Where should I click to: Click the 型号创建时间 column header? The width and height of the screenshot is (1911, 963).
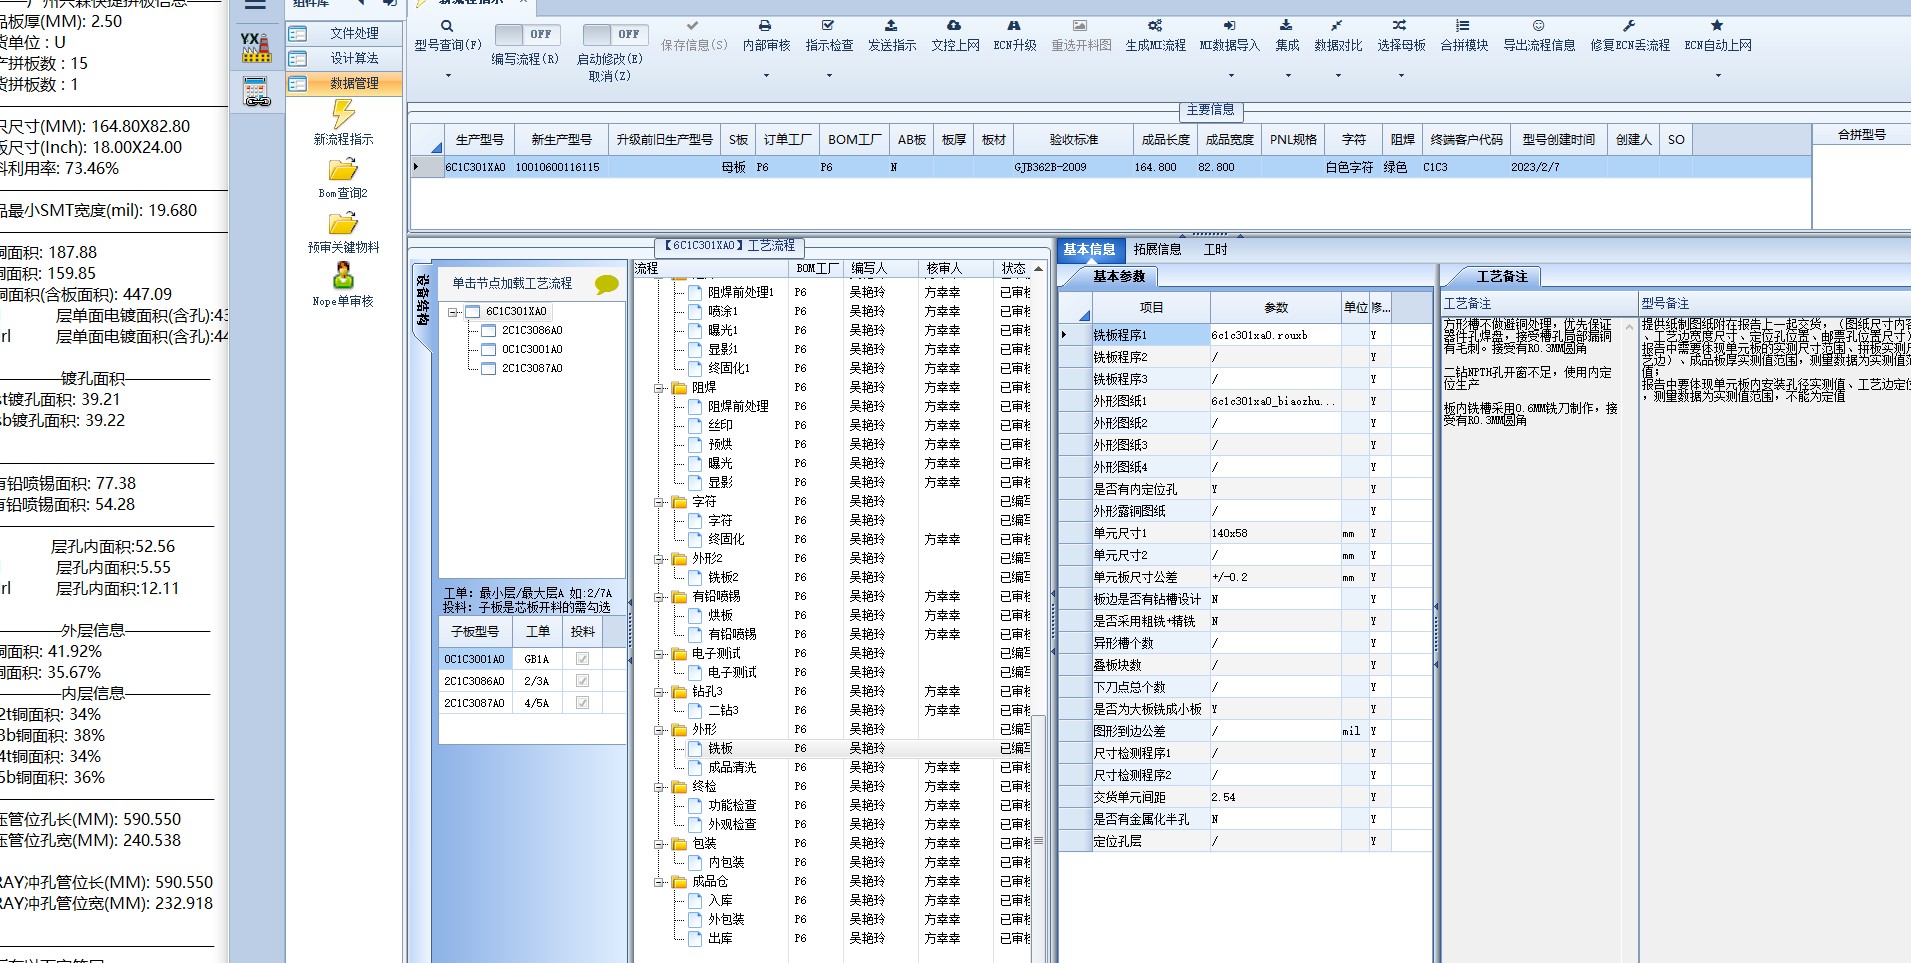pos(1558,139)
